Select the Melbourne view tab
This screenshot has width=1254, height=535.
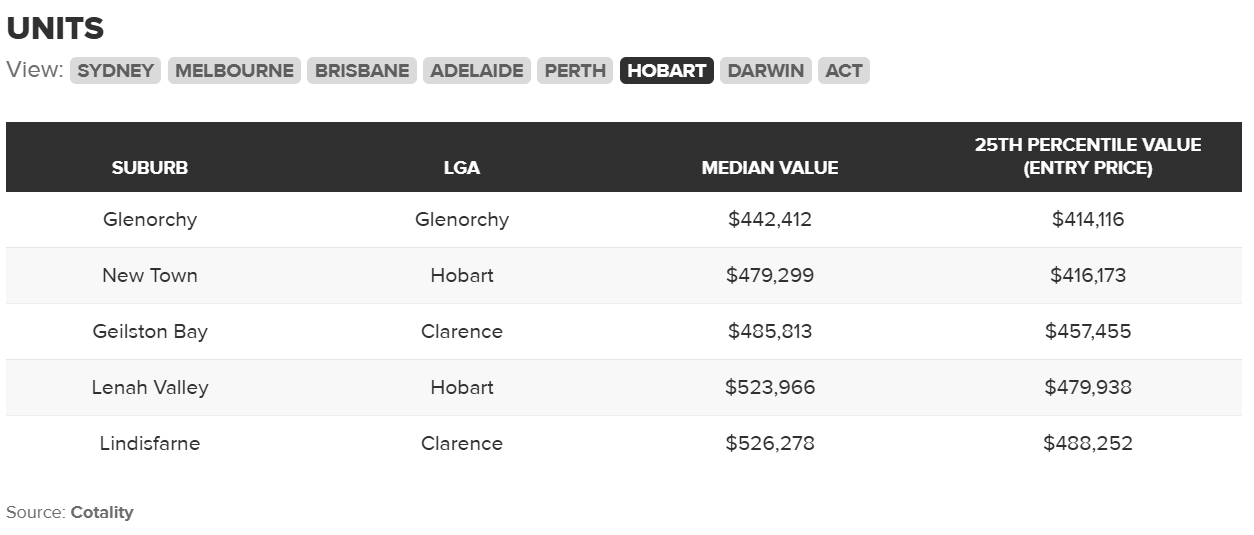tap(234, 71)
